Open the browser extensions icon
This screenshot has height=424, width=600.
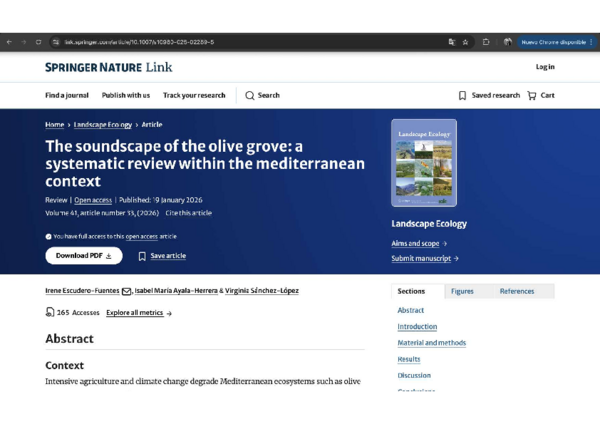pos(486,42)
